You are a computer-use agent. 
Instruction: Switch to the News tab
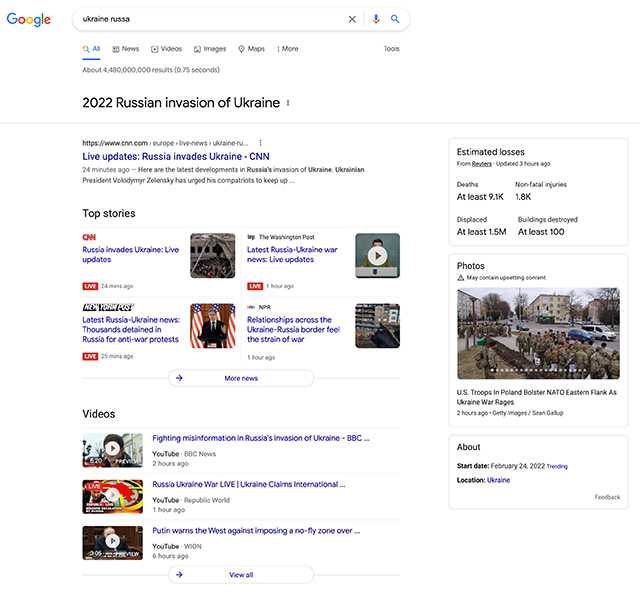click(x=126, y=49)
